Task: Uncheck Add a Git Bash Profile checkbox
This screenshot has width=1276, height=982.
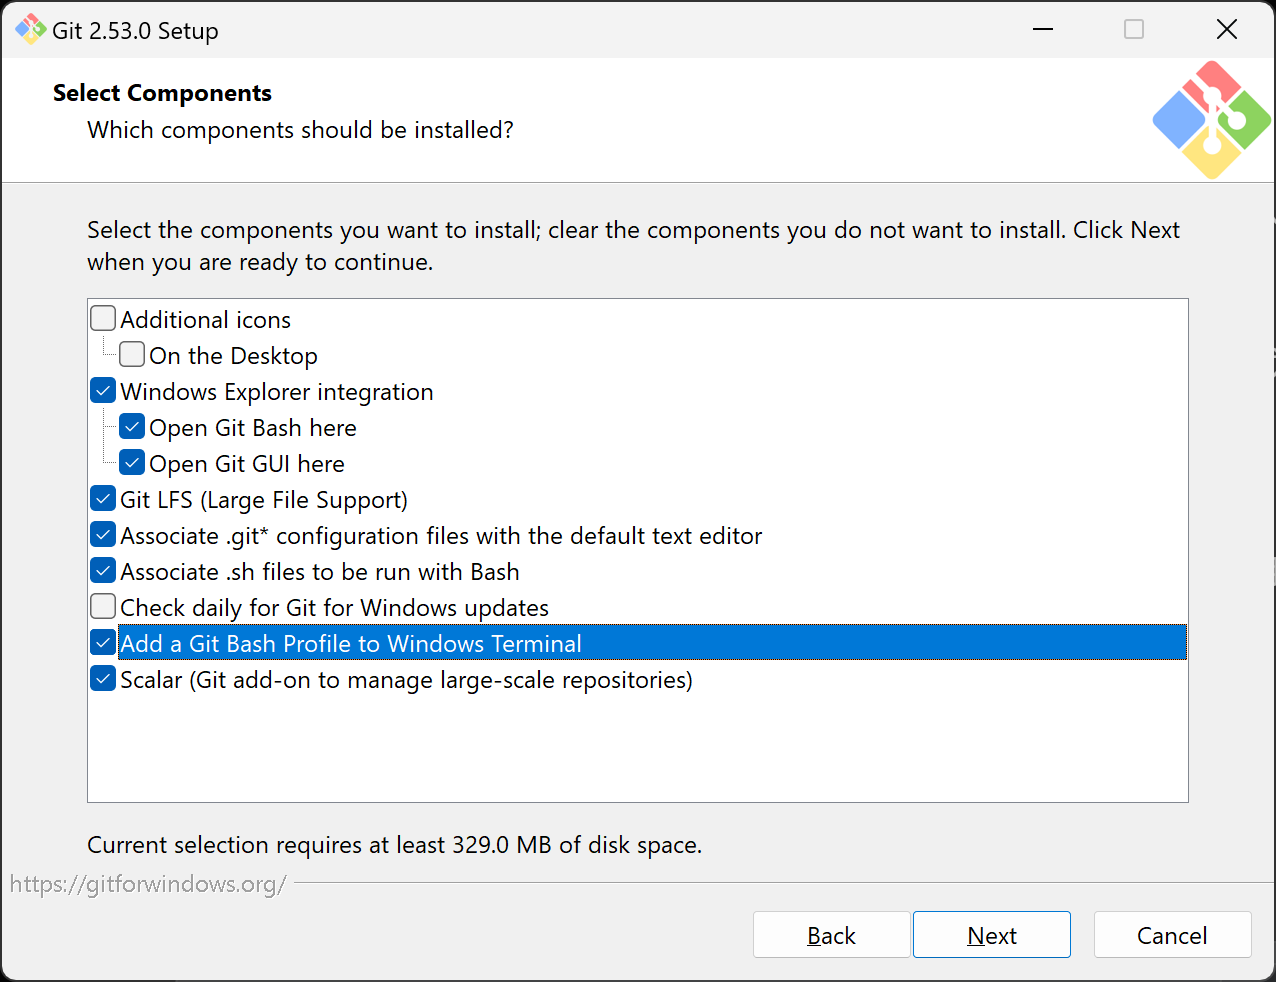Action: (x=103, y=643)
